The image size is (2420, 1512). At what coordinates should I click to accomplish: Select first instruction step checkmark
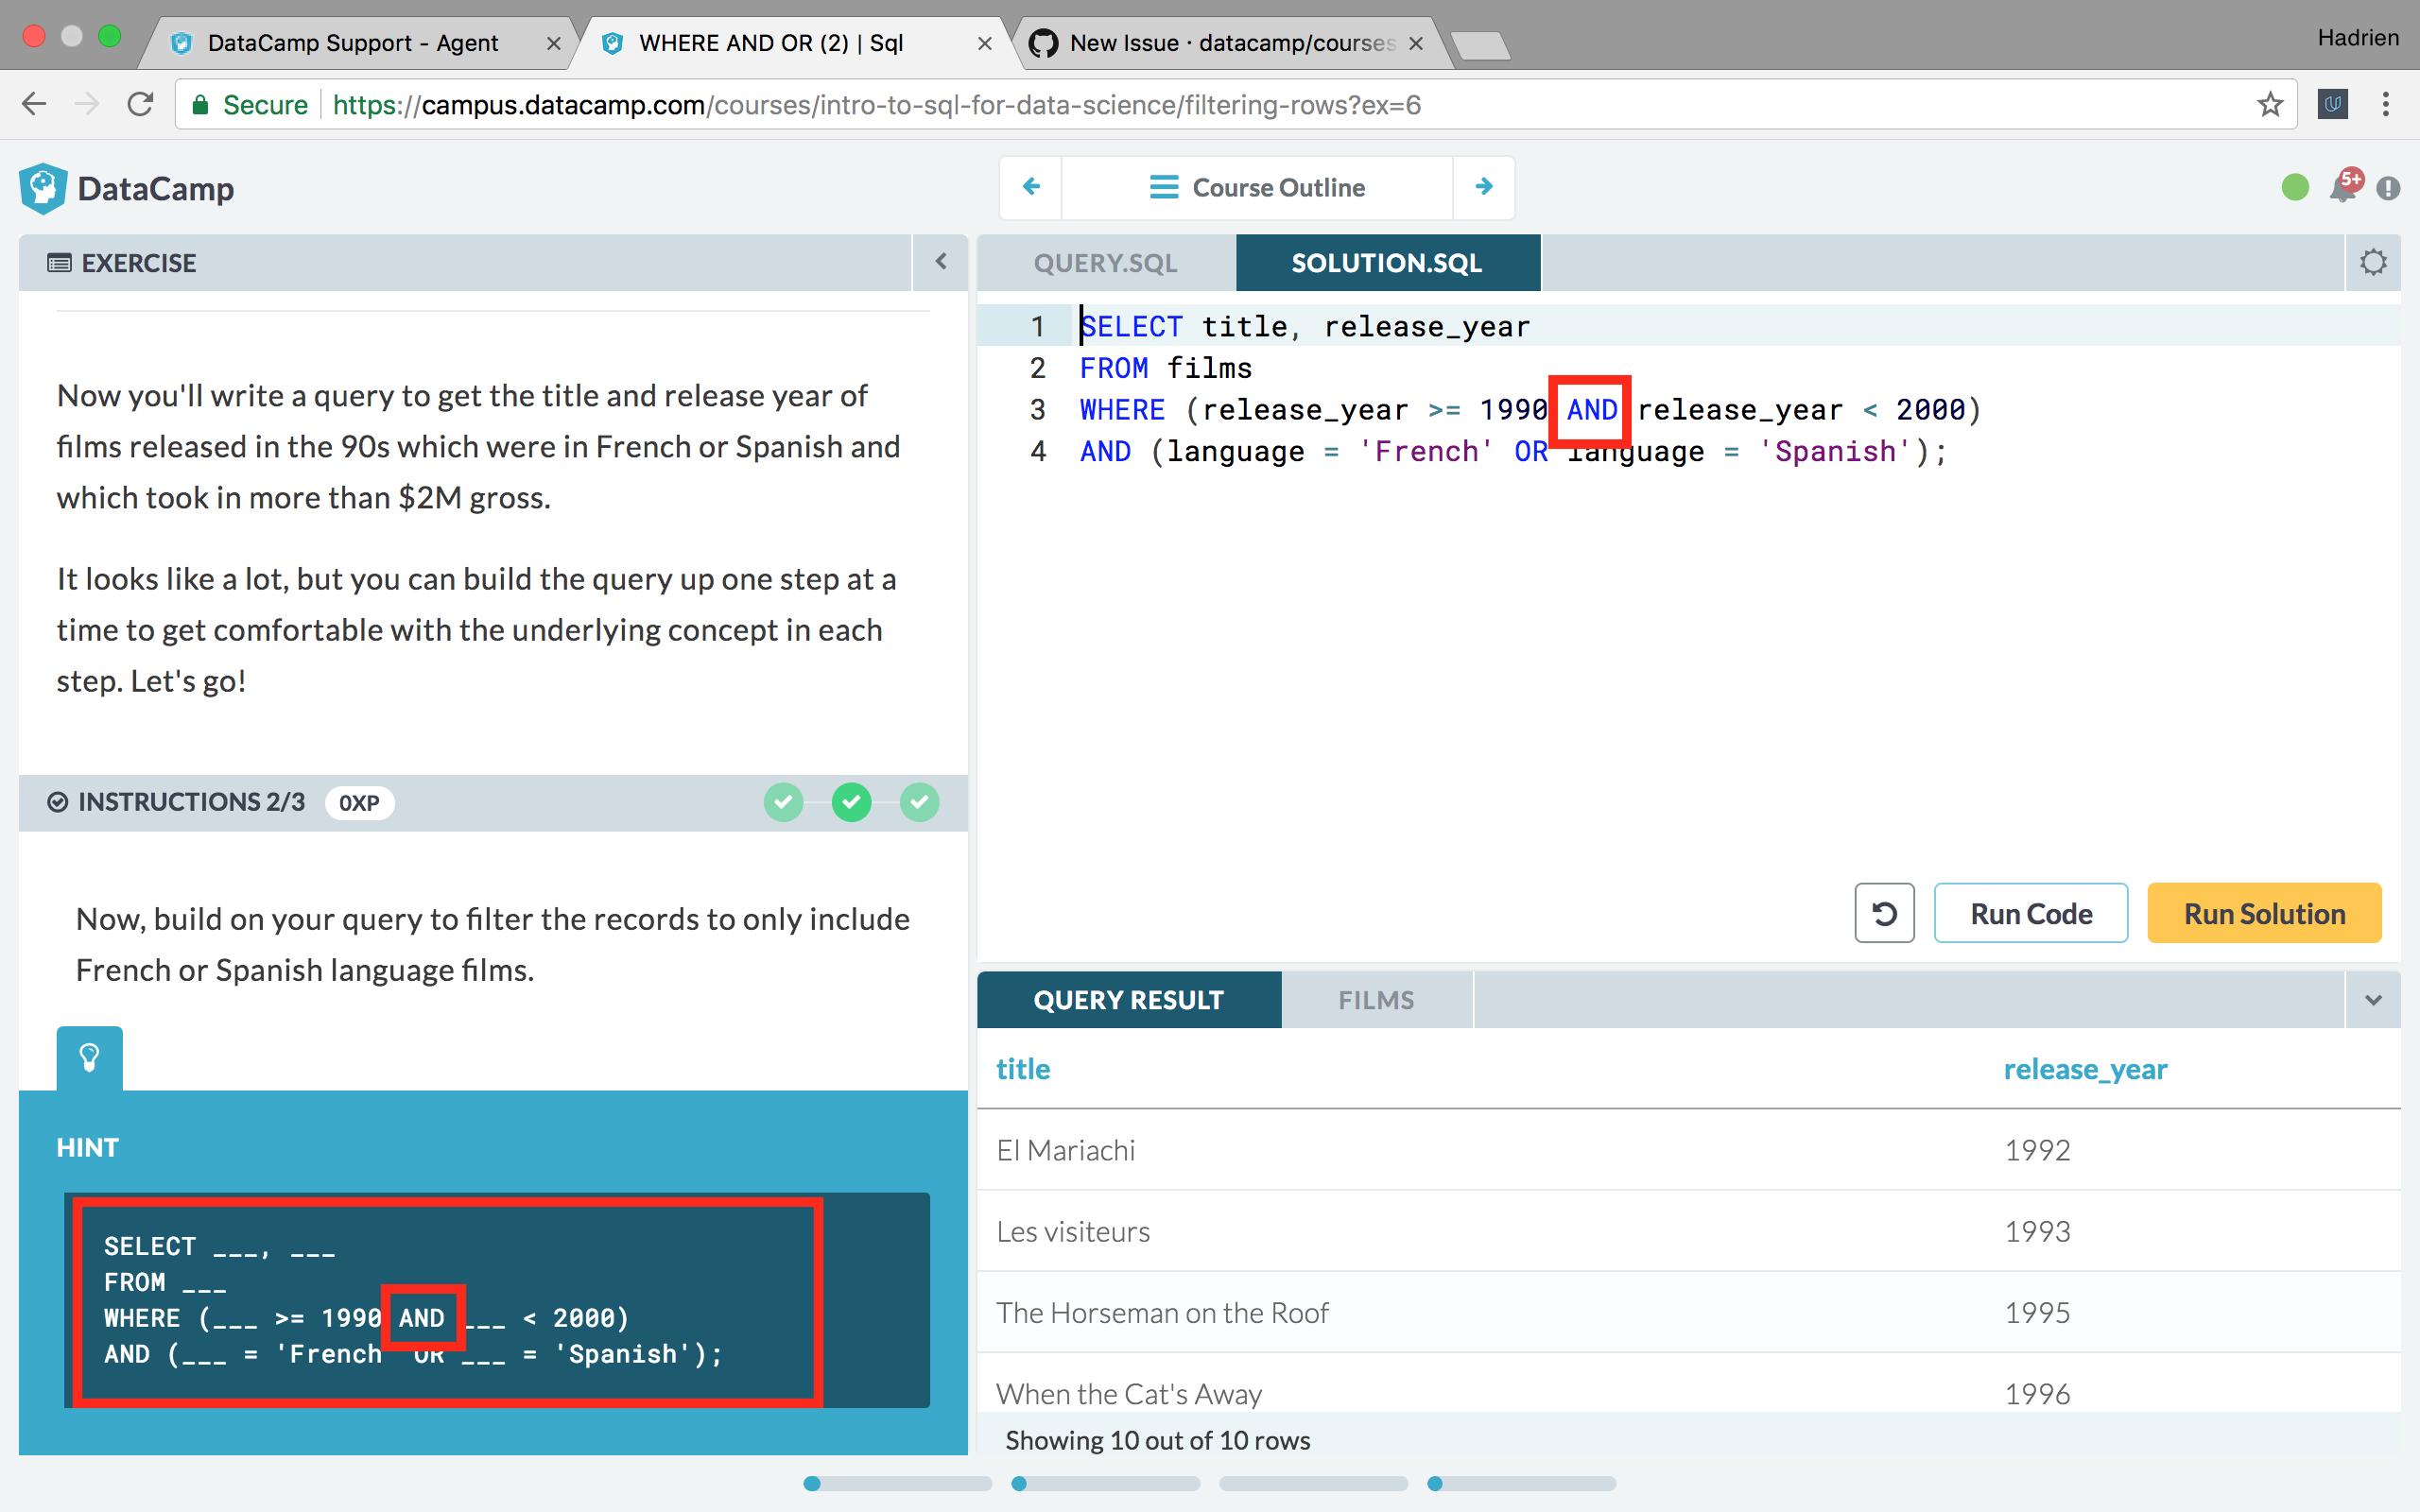(x=783, y=802)
